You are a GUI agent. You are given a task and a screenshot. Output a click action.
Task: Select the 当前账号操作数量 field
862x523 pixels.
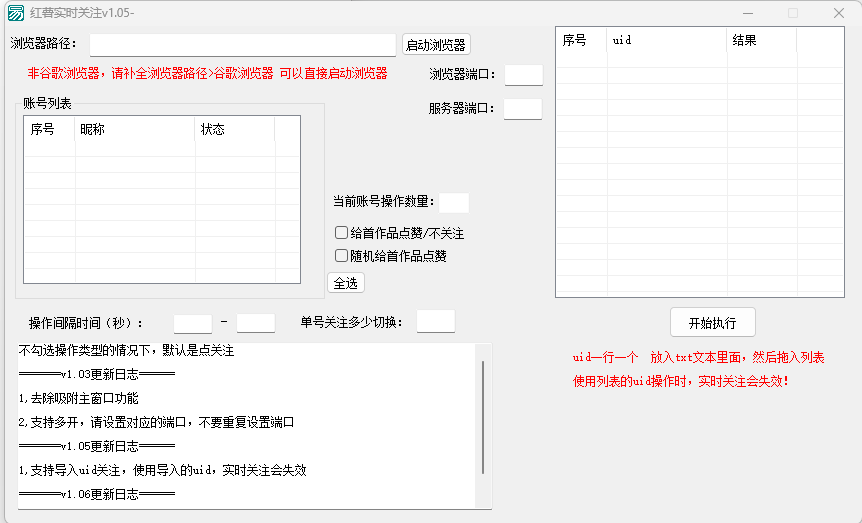[x=453, y=203]
